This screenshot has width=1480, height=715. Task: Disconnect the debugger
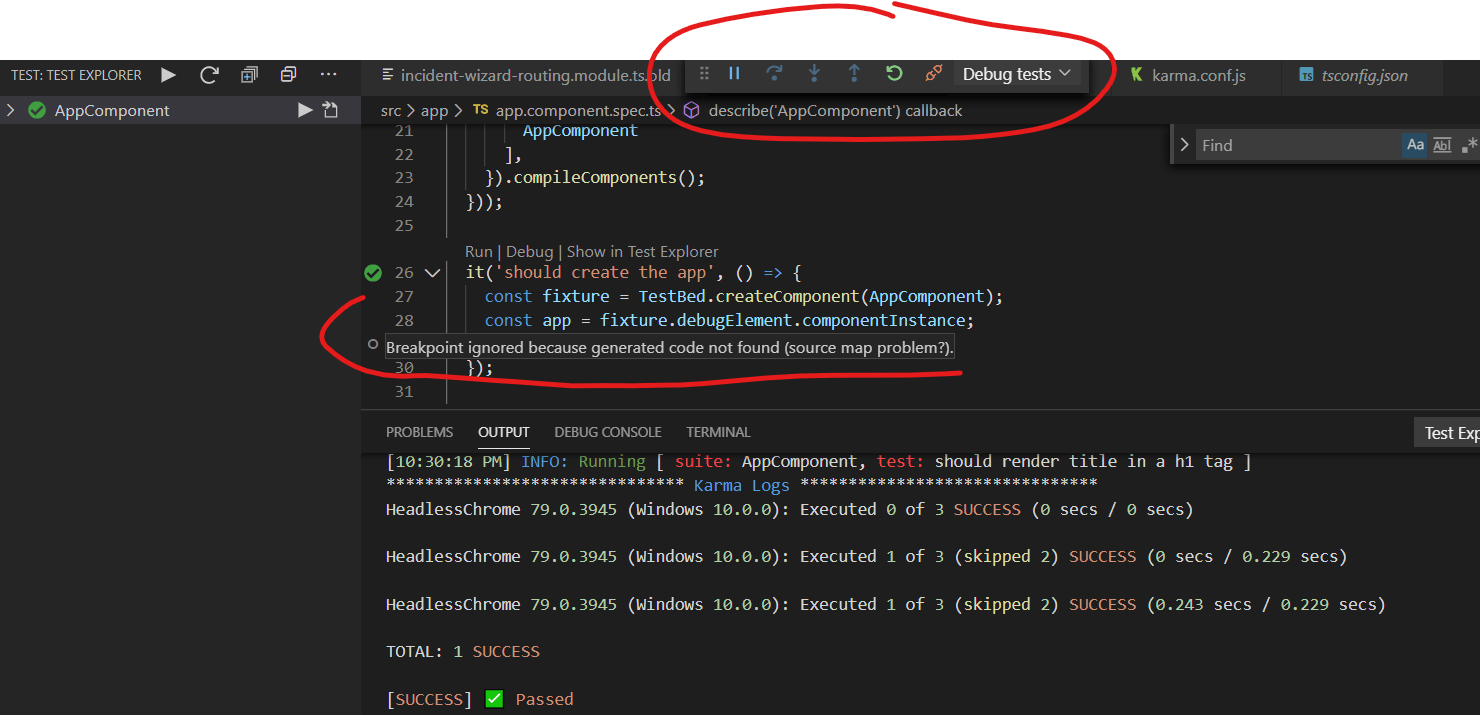[933, 74]
